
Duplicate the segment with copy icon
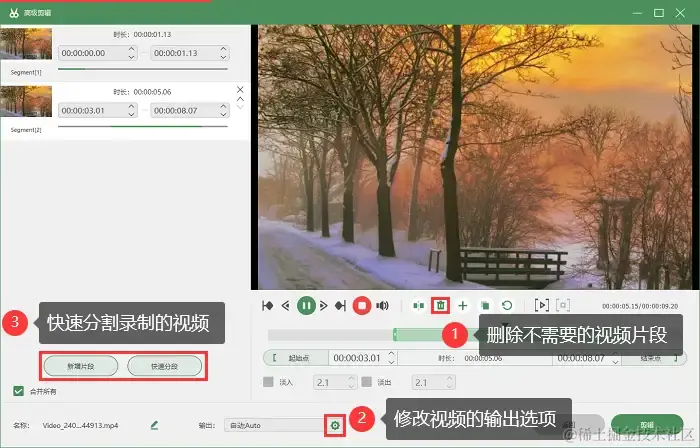coord(485,306)
